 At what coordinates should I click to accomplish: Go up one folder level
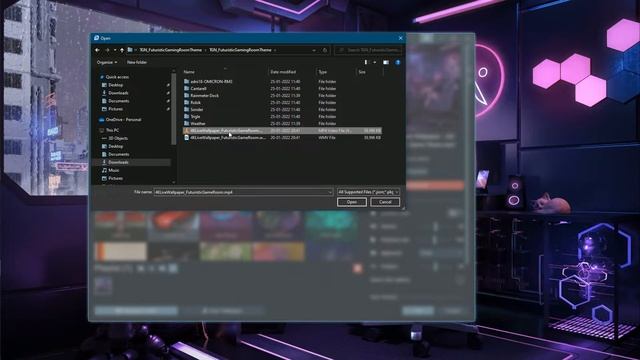point(122,50)
